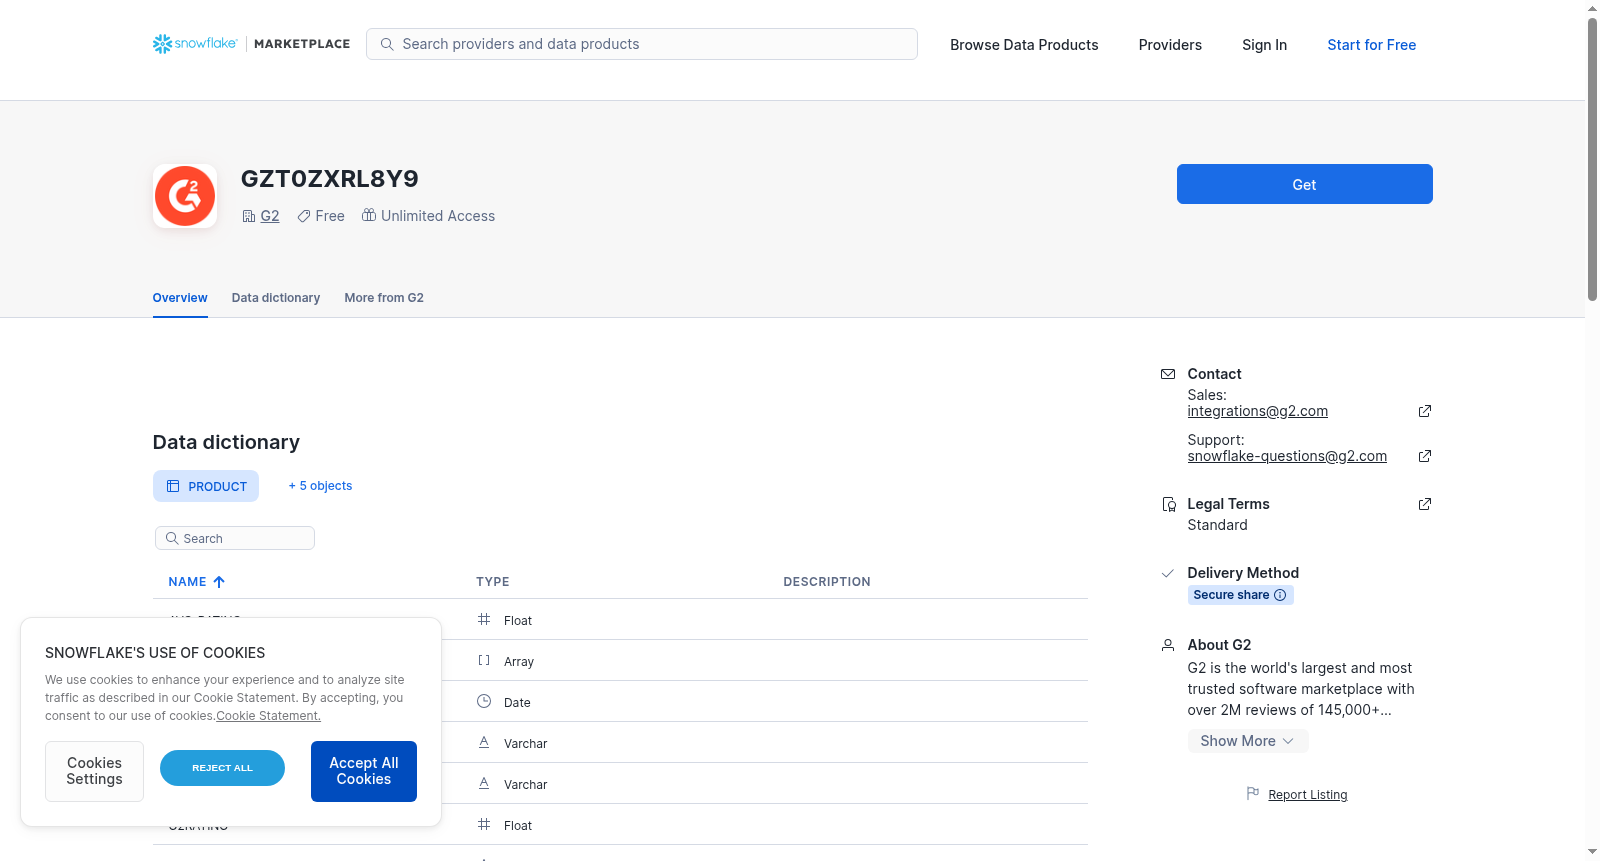Sort by NAME using the arrow icon
The image size is (1600, 861).
[219, 582]
